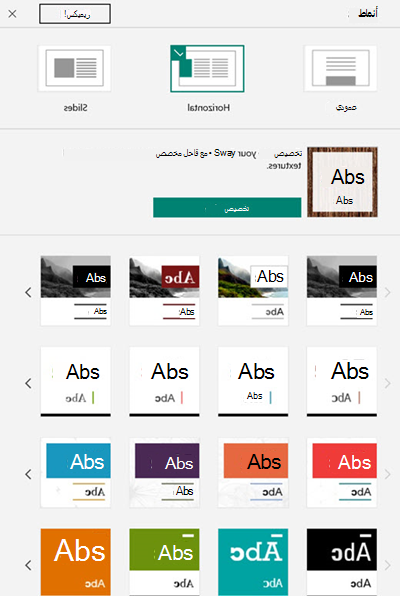Click the Horizontal text label

coord(208,108)
